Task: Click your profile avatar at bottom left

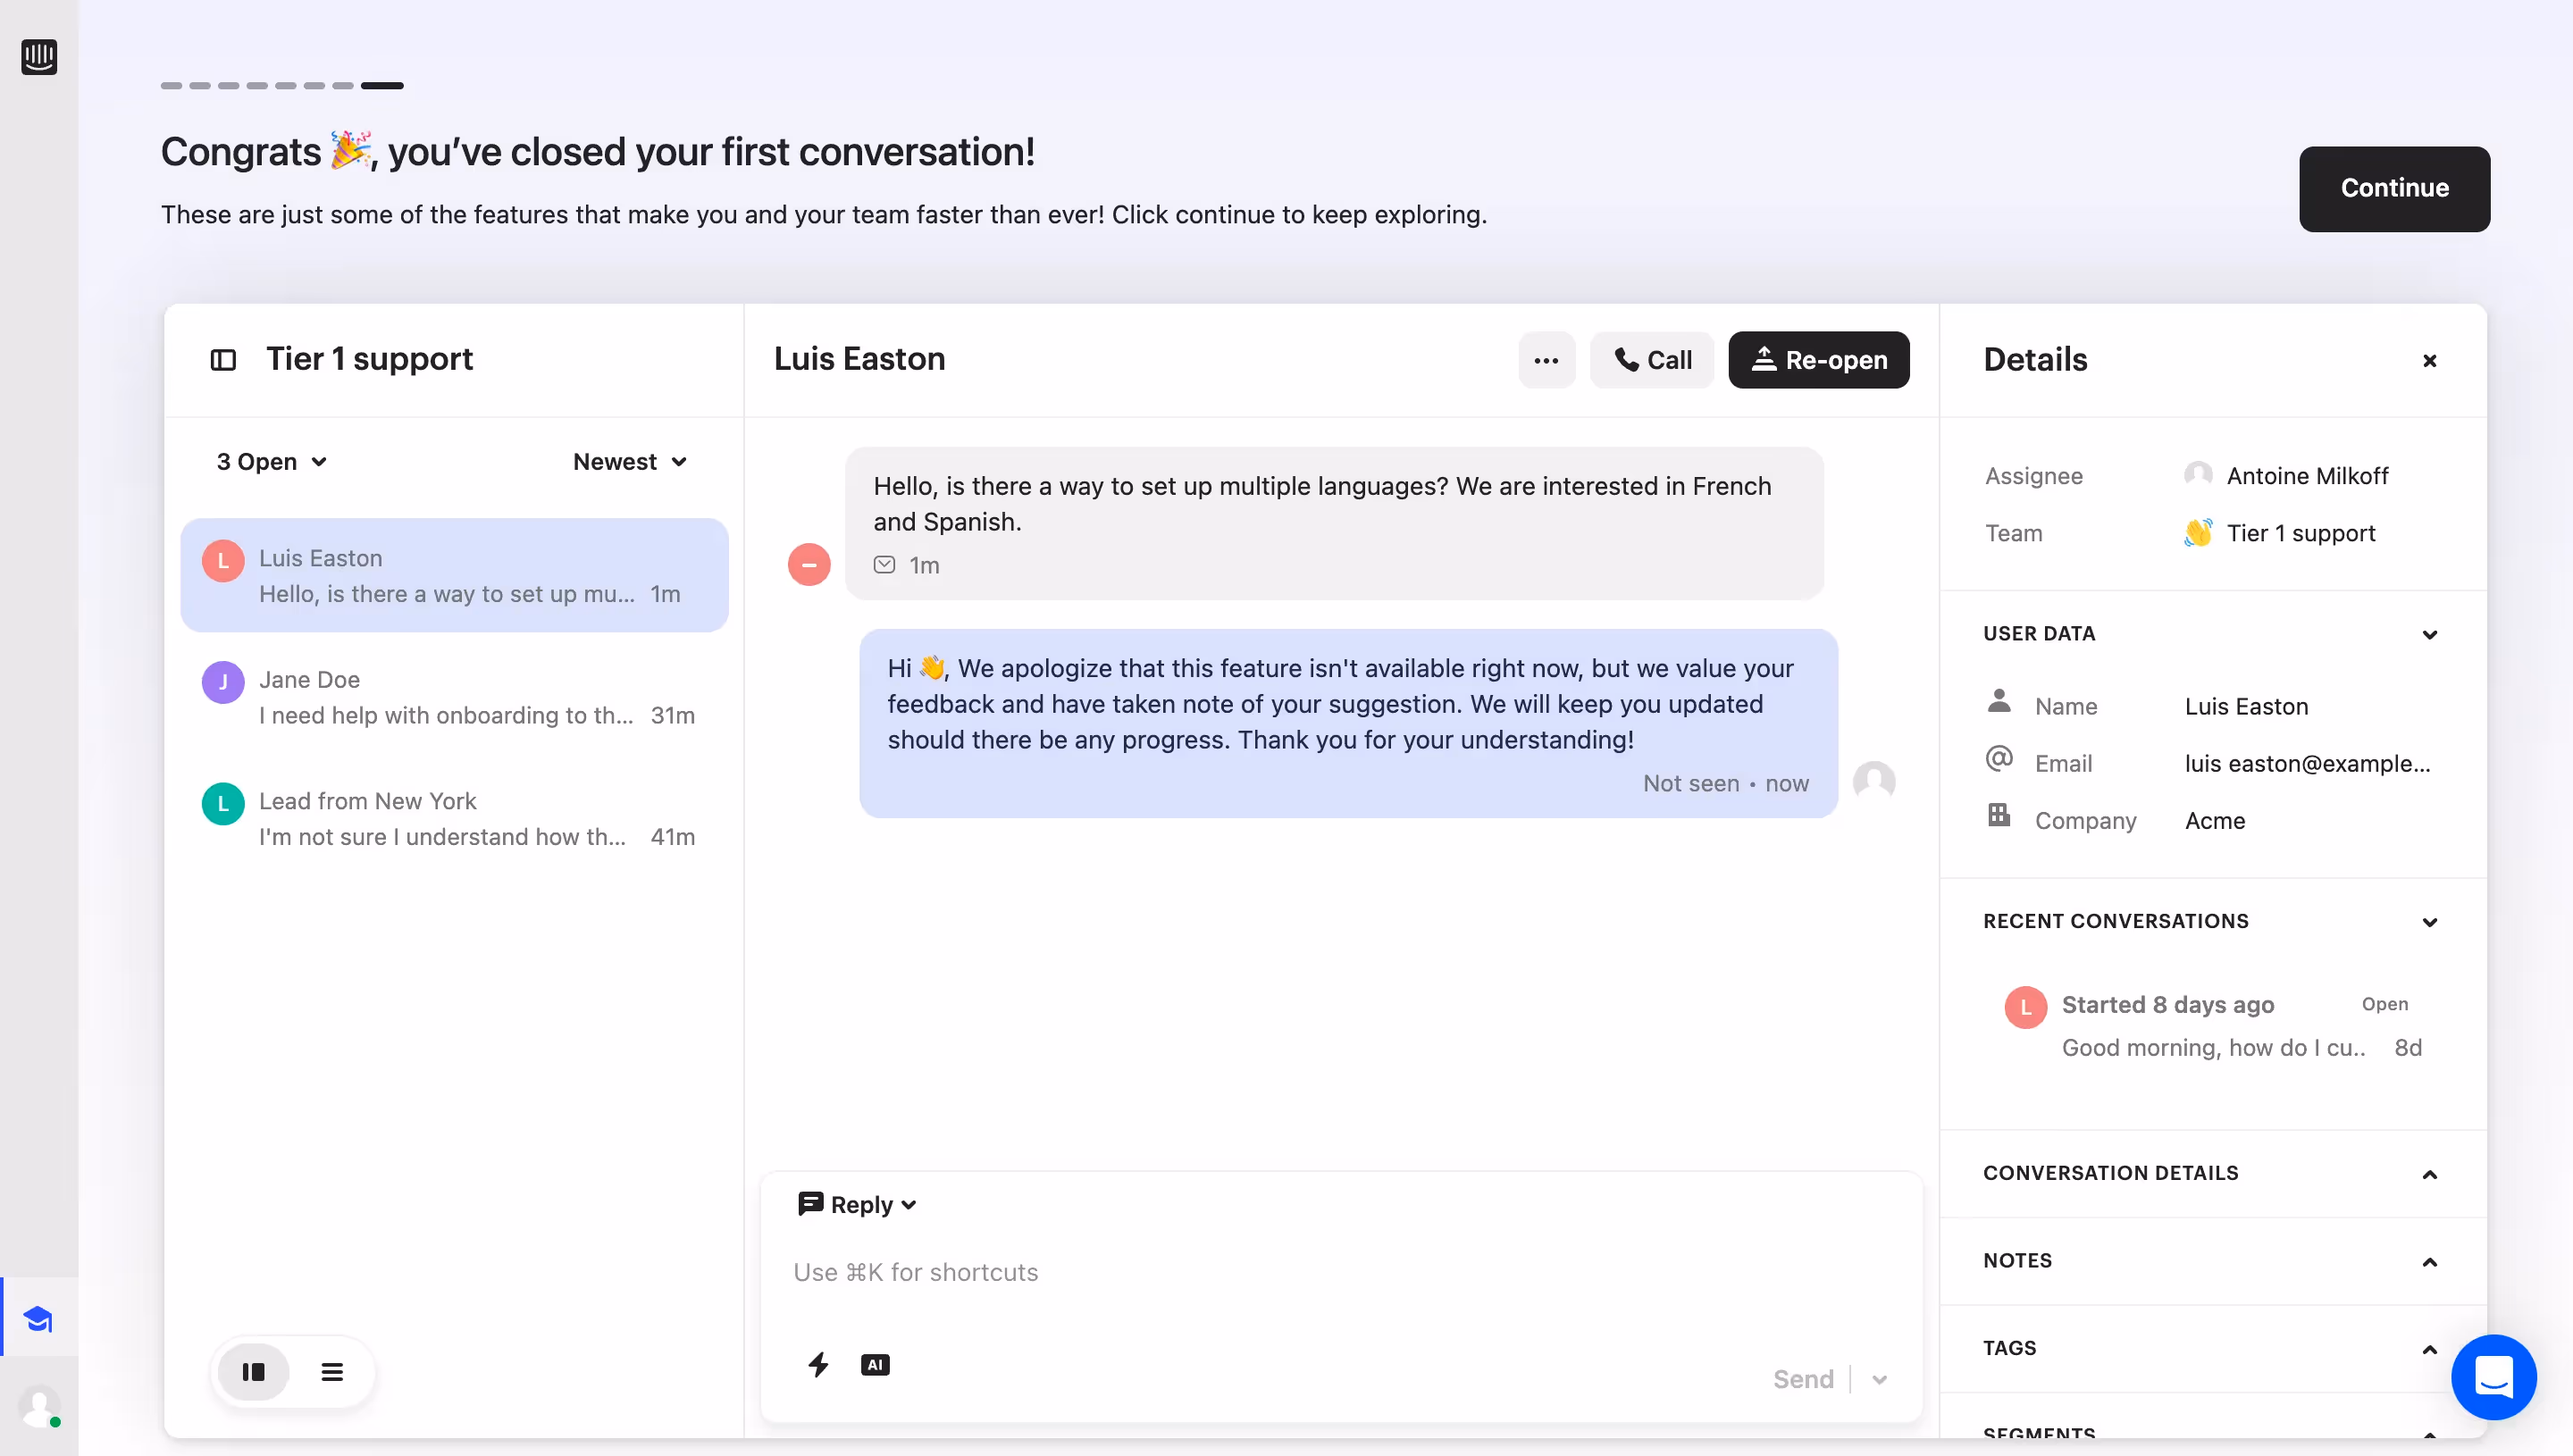Action: 39,1407
